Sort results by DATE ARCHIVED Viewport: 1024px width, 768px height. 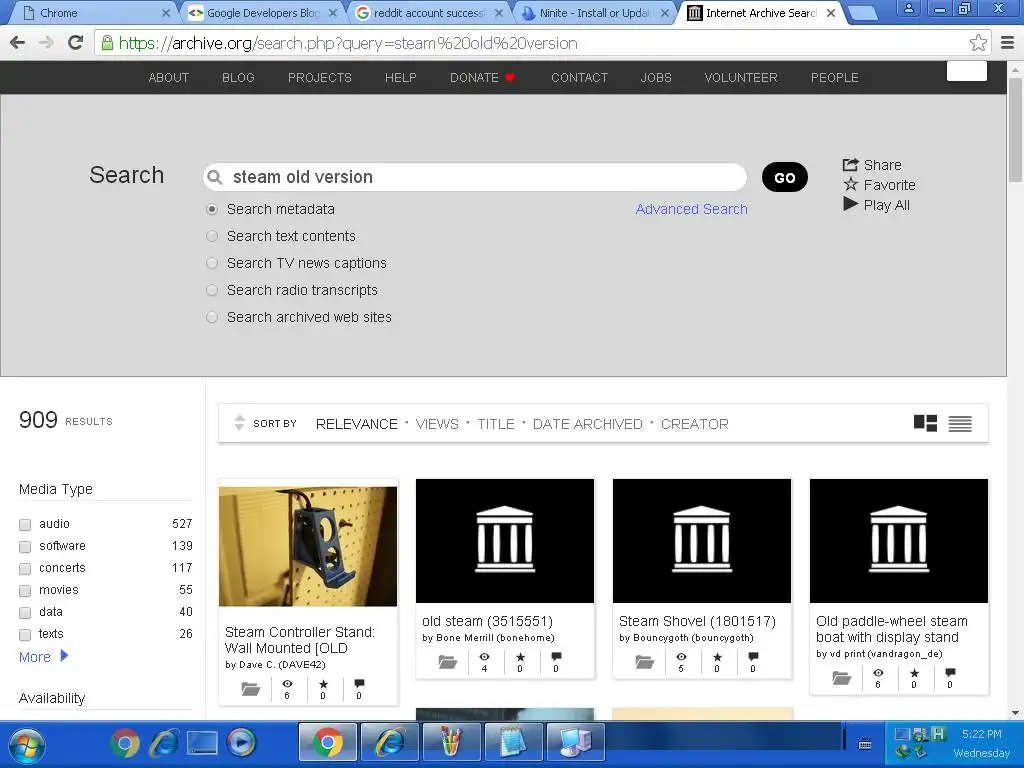point(587,424)
